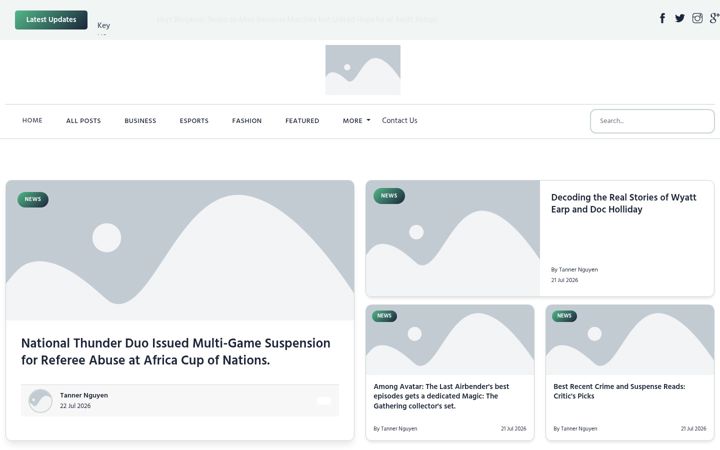Focus the Search input field
720x450 pixels.
click(x=652, y=121)
